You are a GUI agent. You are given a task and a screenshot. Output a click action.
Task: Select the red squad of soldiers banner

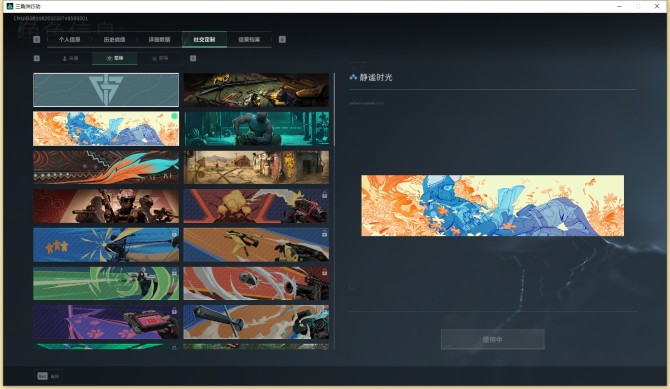point(106,206)
